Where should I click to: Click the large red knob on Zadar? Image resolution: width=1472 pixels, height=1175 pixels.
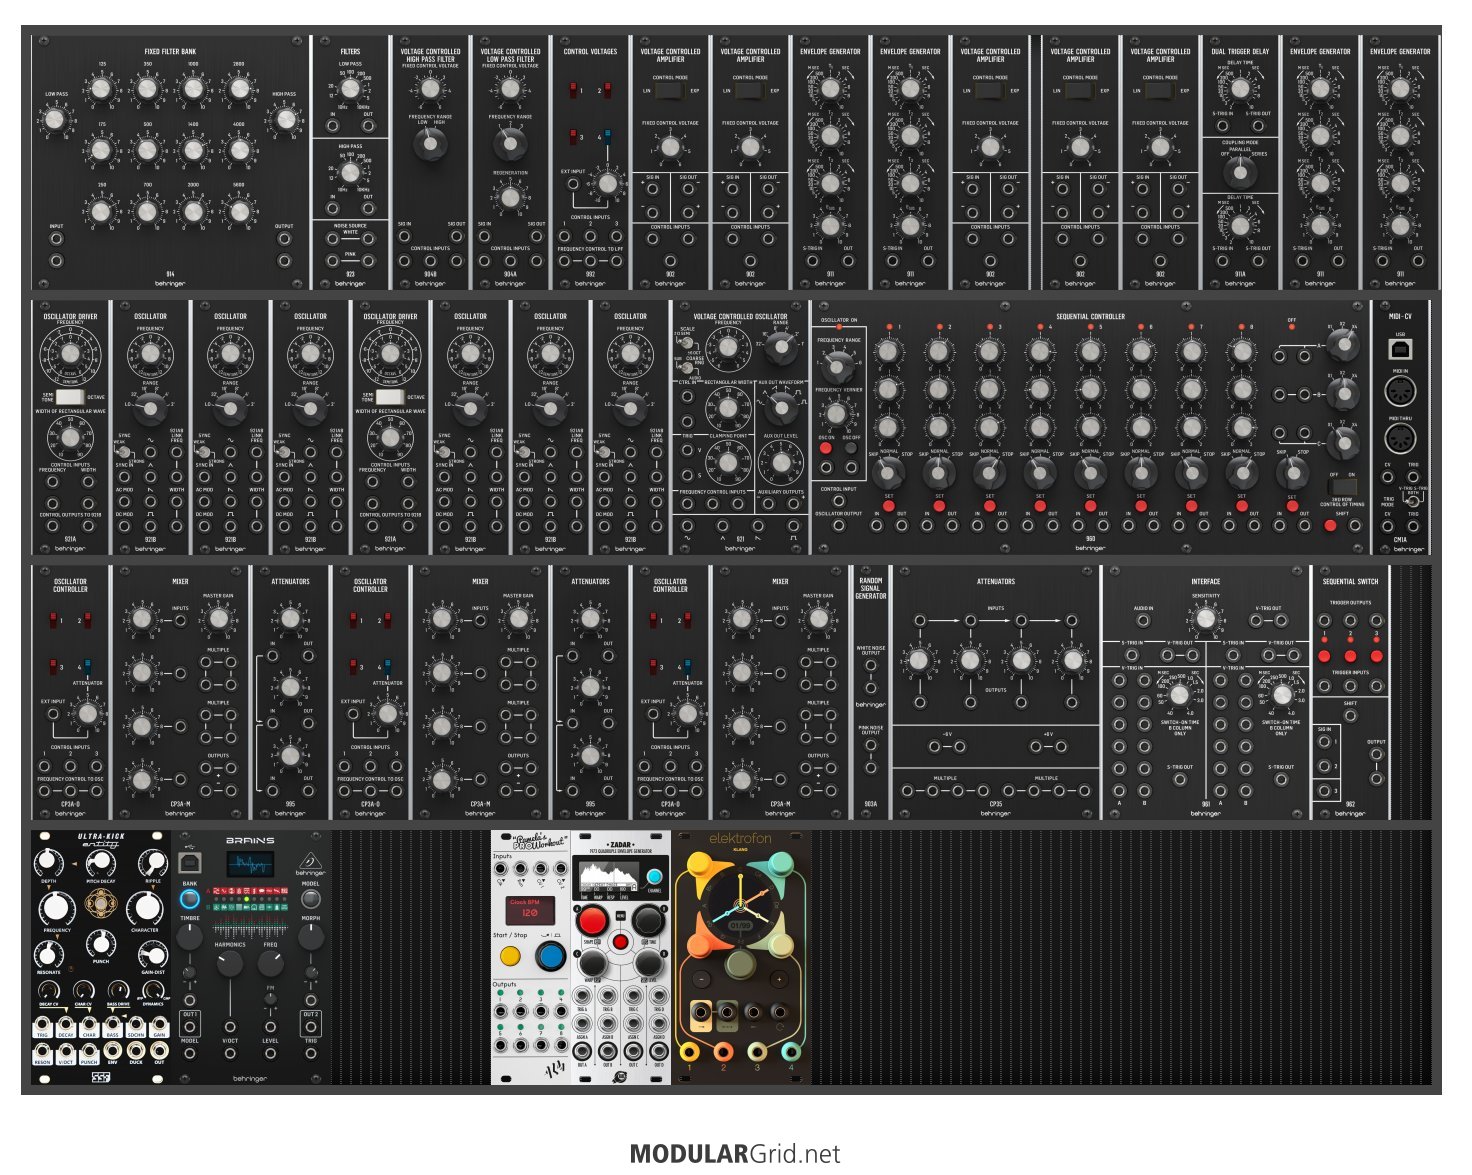click(x=591, y=920)
